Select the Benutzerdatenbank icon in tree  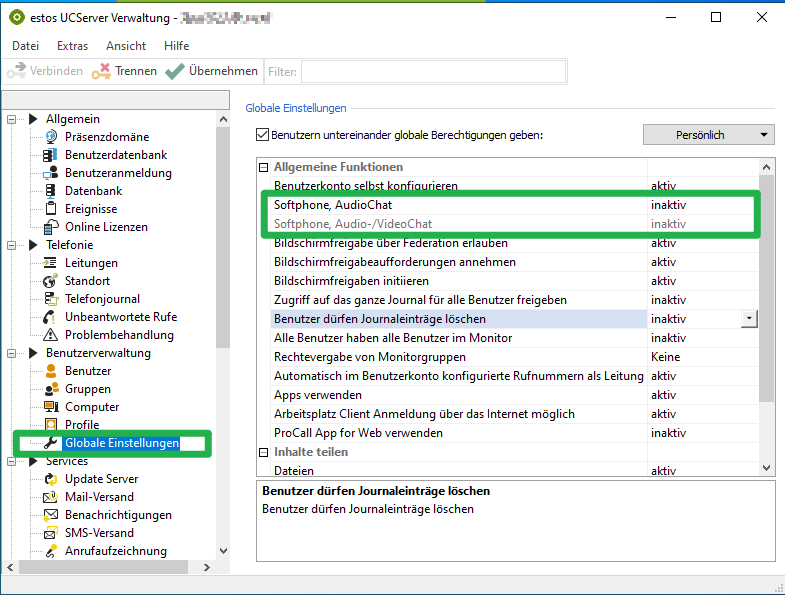[x=51, y=155]
